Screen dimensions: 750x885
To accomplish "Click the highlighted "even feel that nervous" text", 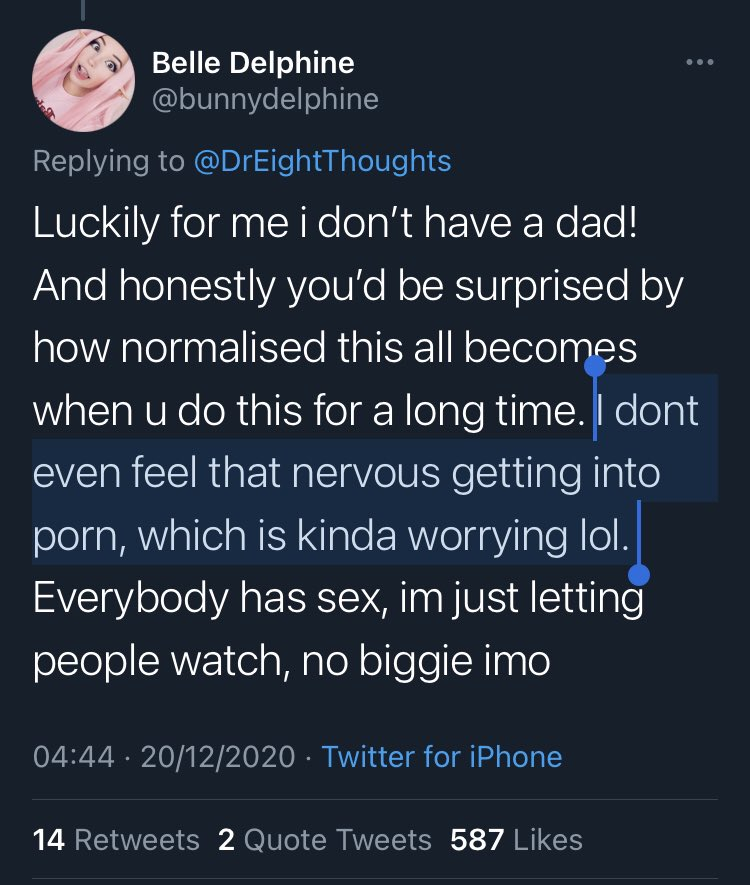I will [x=240, y=472].
